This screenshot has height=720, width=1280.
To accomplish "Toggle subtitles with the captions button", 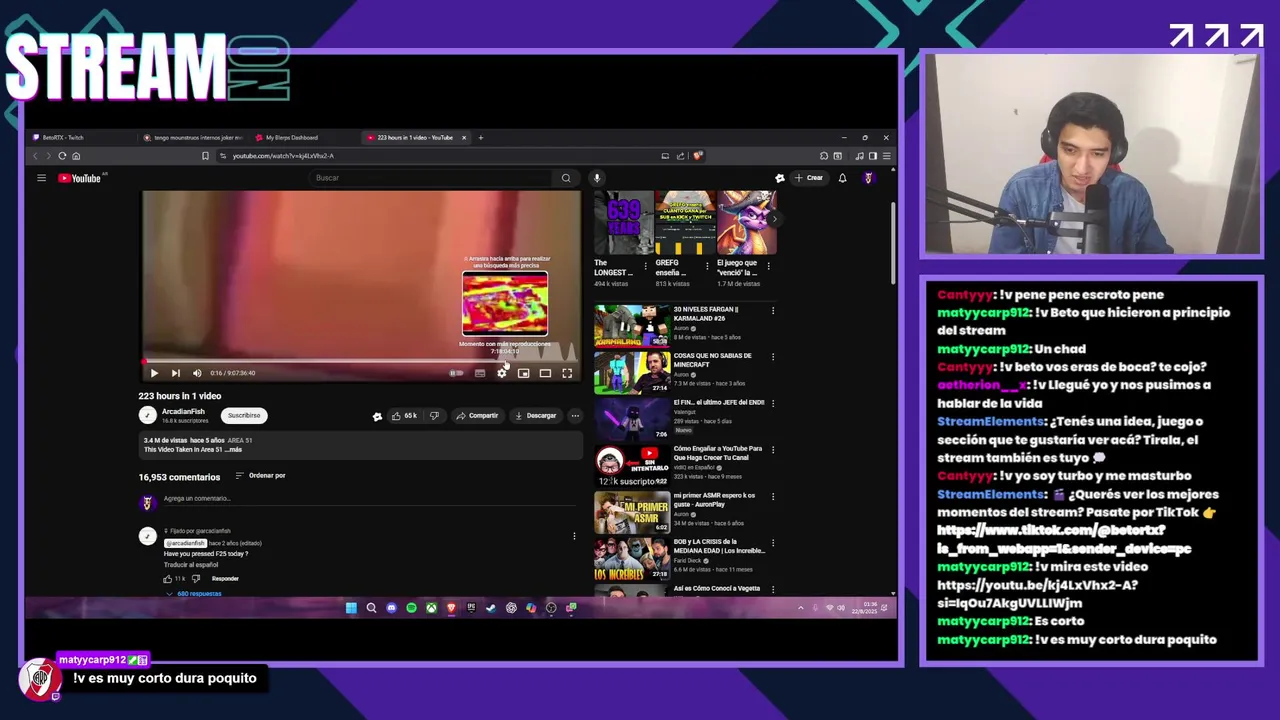I will pyautogui.click(x=480, y=373).
